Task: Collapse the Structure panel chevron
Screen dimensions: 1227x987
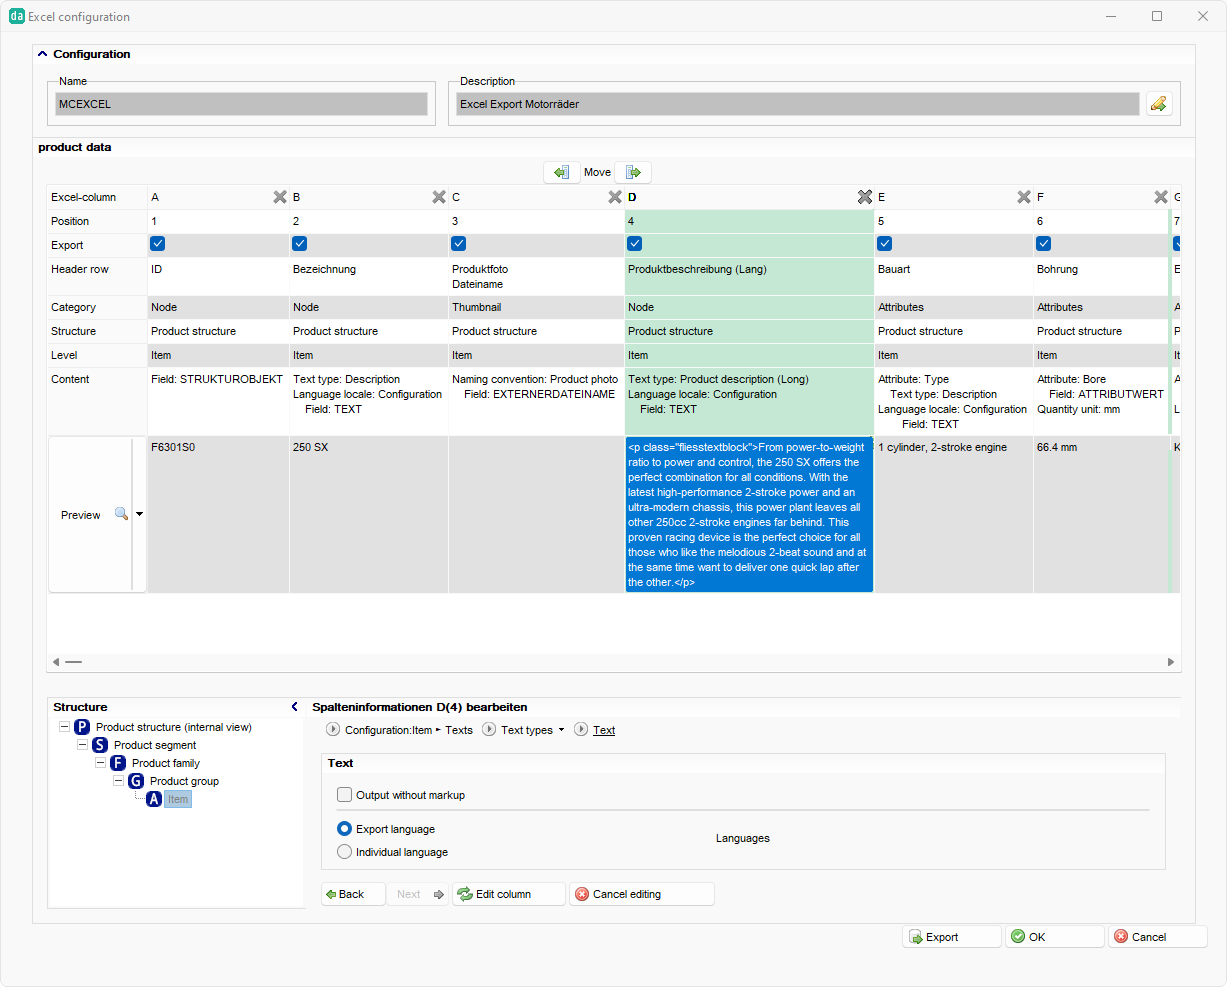Action: coord(295,707)
